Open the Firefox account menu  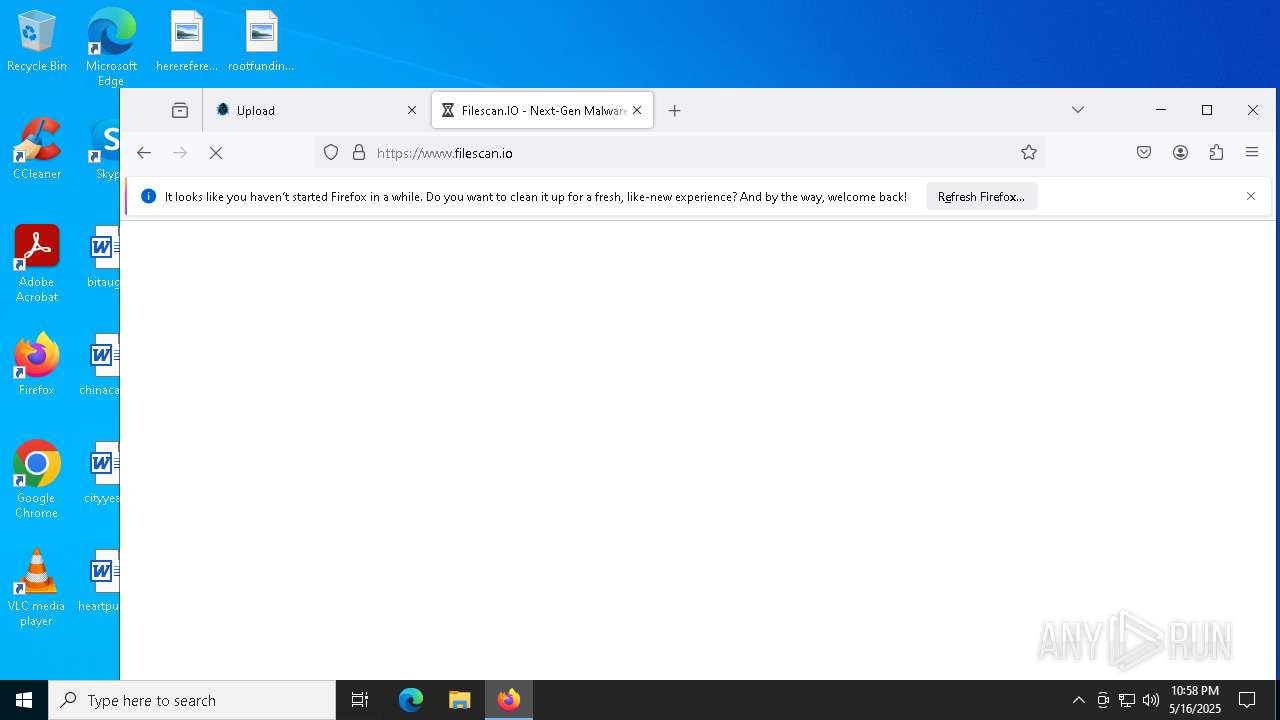point(1181,152)
